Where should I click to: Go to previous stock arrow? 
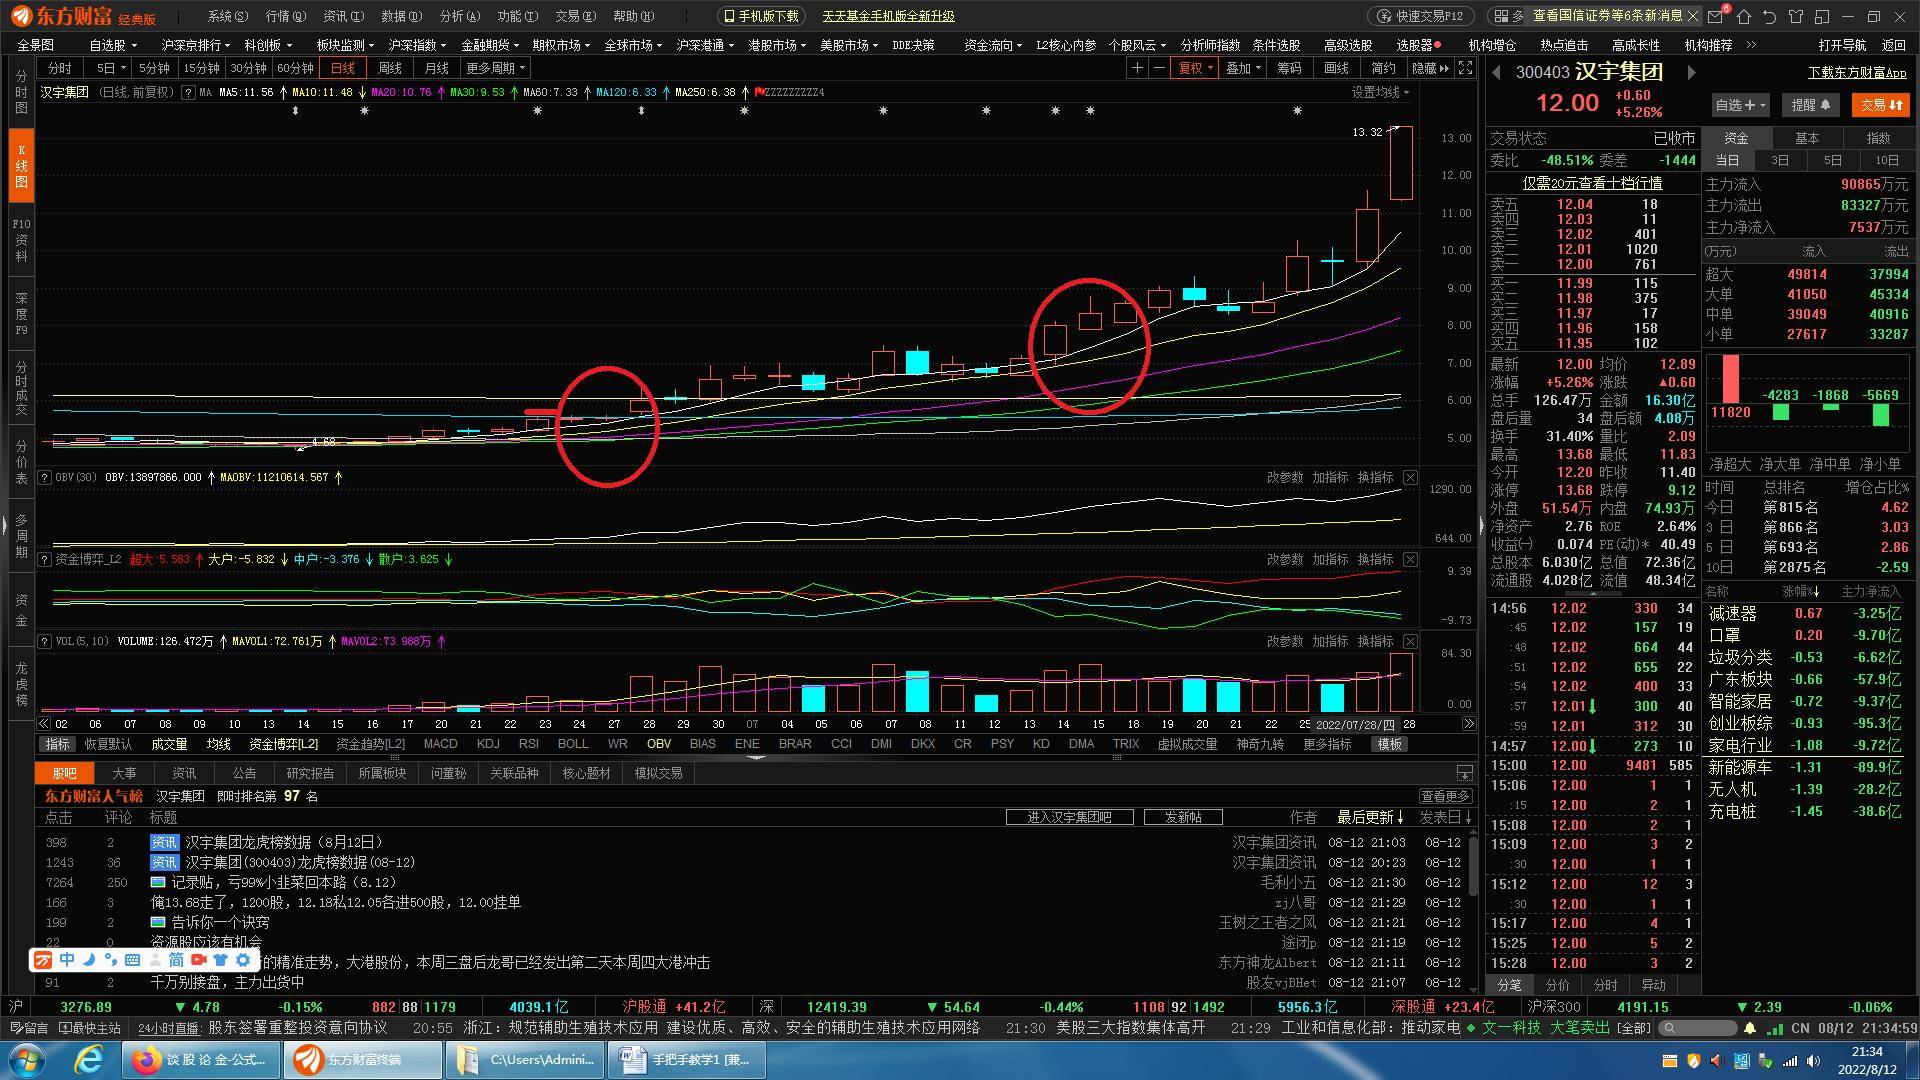1497,72
